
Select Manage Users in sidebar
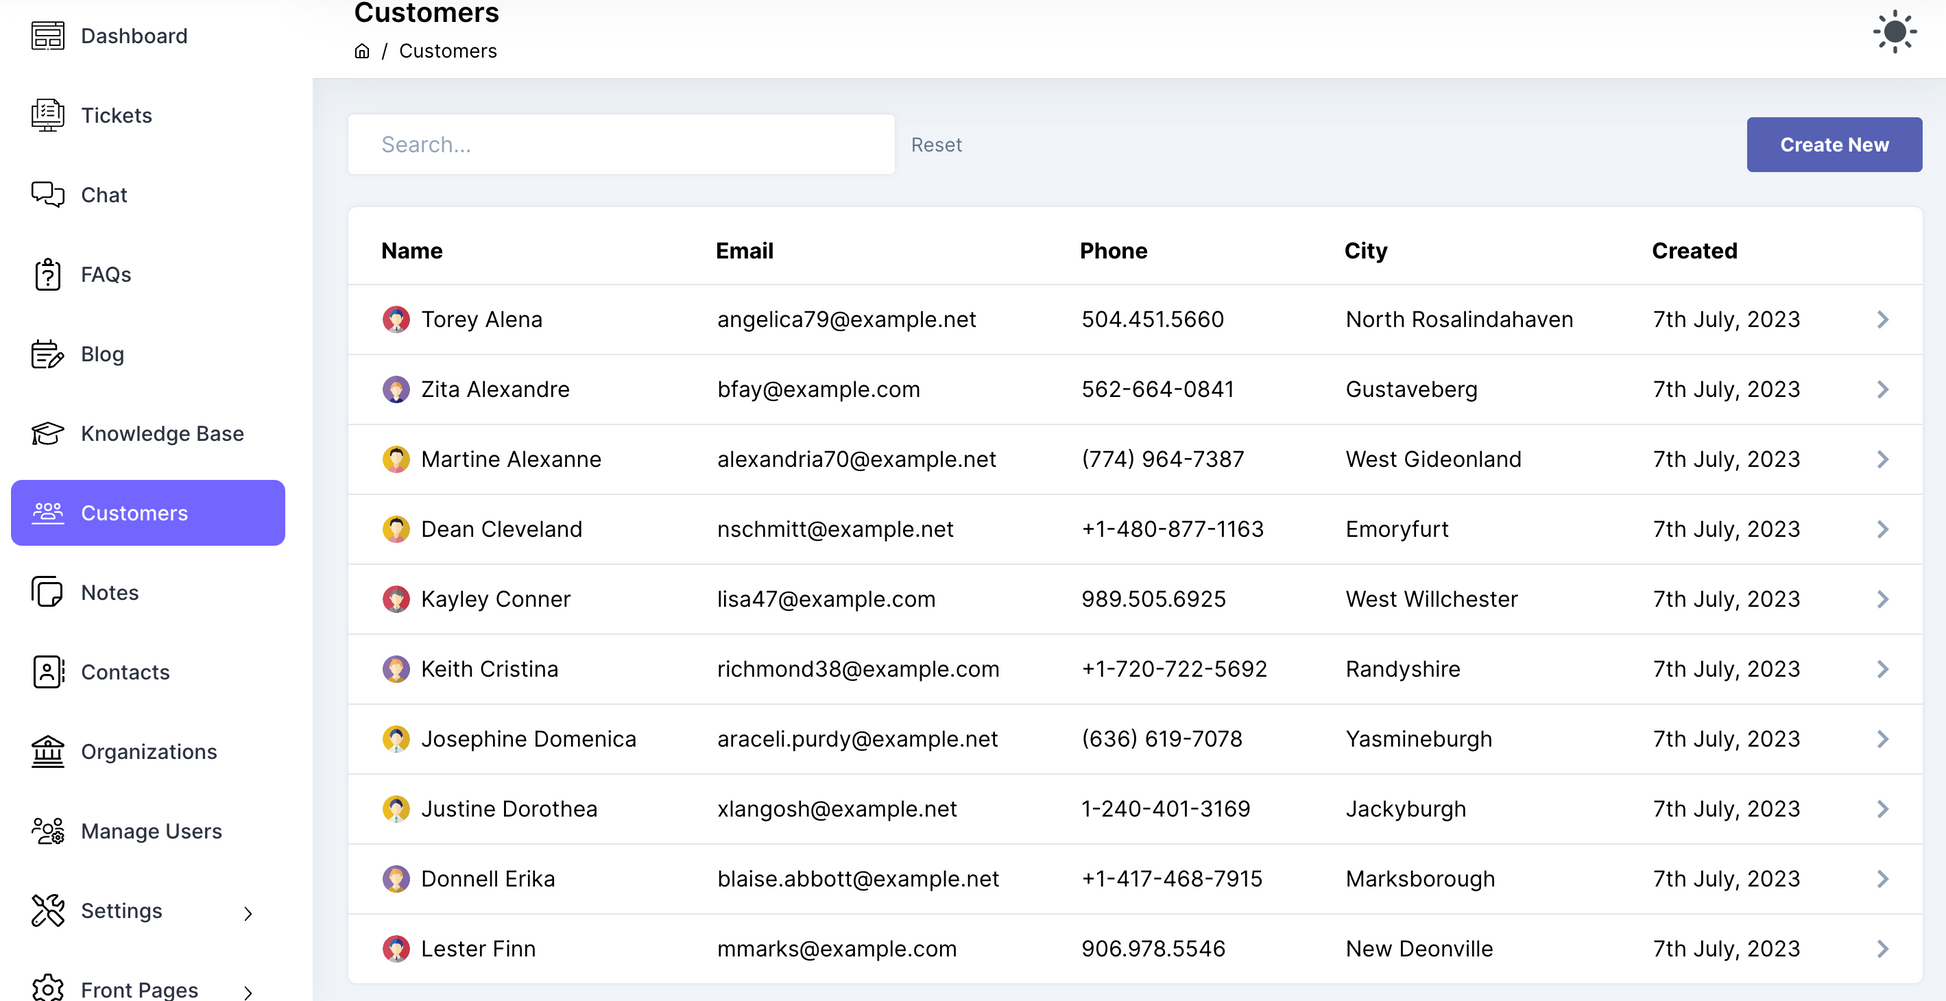click(151, 831)
